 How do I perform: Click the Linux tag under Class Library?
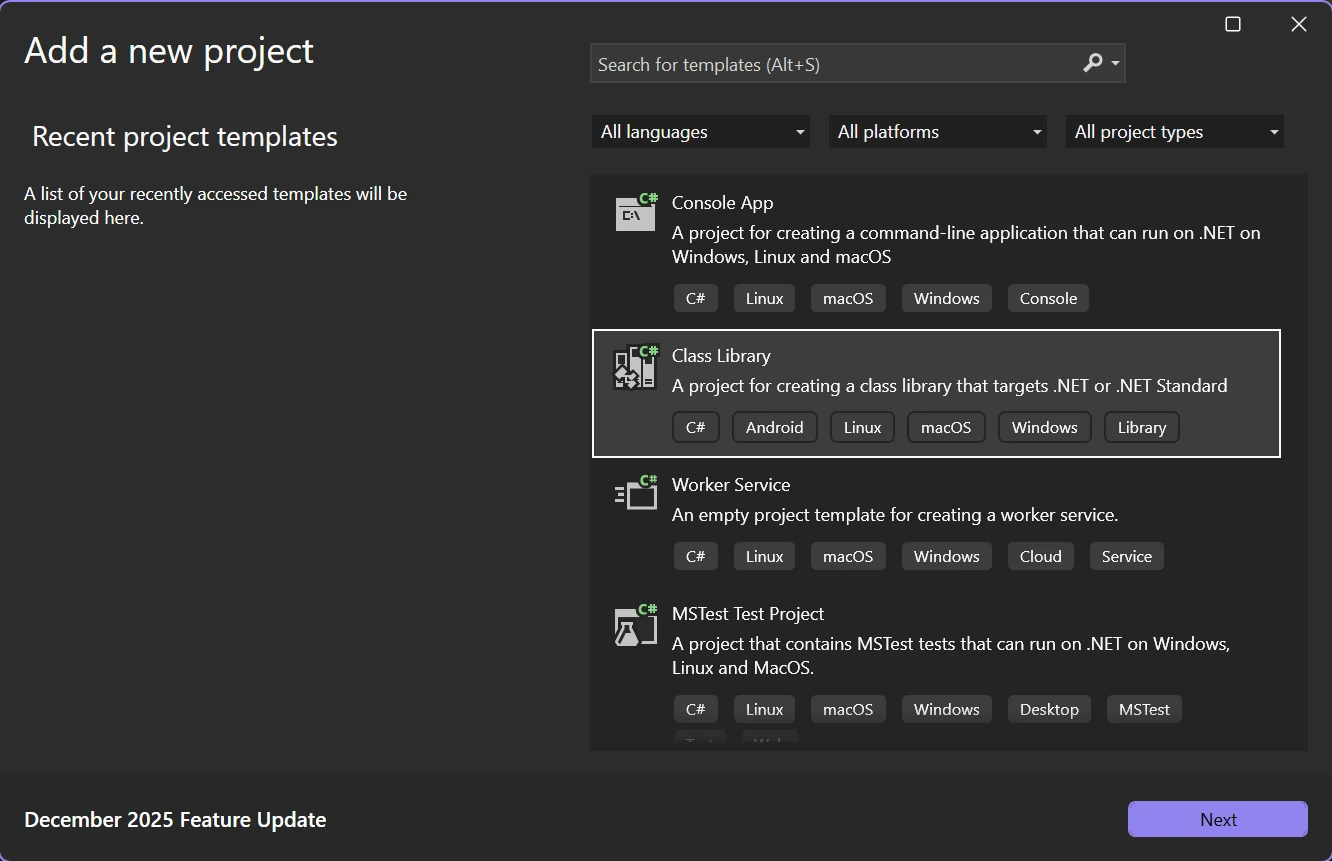pyautogui.click(x=862, y=427)
